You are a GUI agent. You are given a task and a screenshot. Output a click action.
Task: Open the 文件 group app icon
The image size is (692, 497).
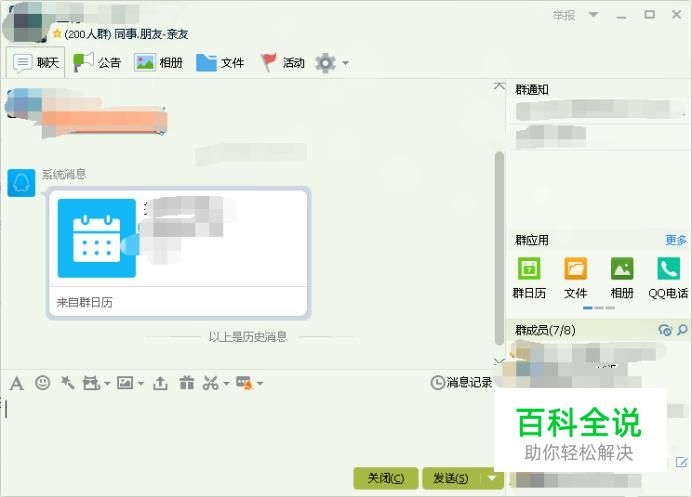click(x=575, y=278)
